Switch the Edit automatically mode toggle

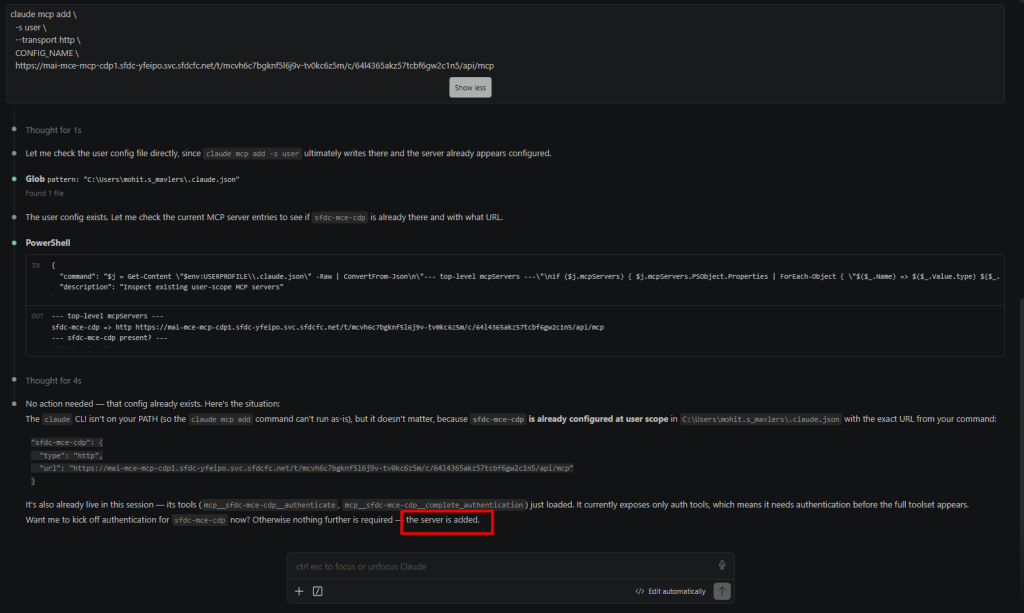pyautogui.click(x=670, y=591)
